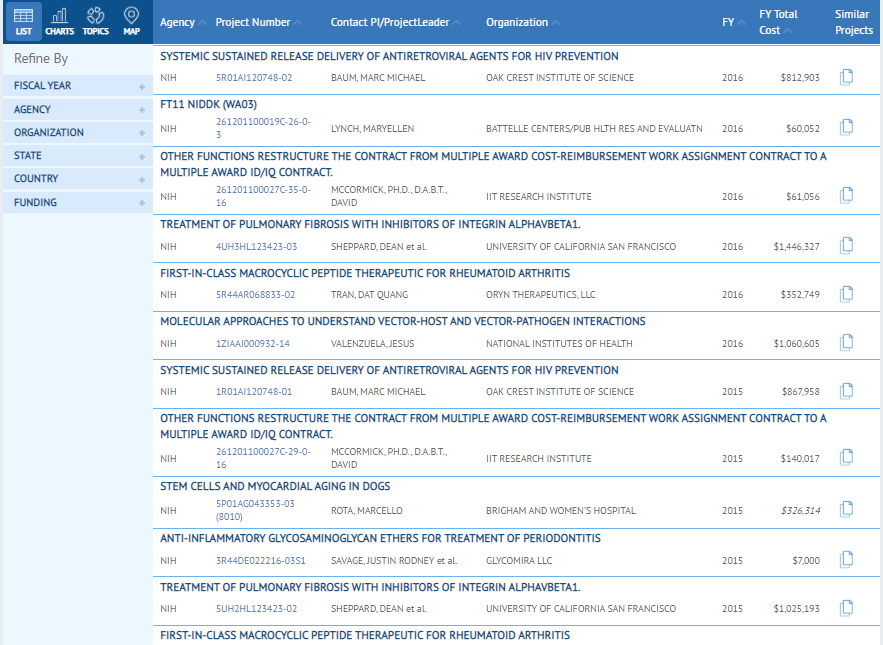Viewport: 883px width, 645px height.
Task: Show similar projects for 1R01AI120748-01
Action: coord(846,391)
